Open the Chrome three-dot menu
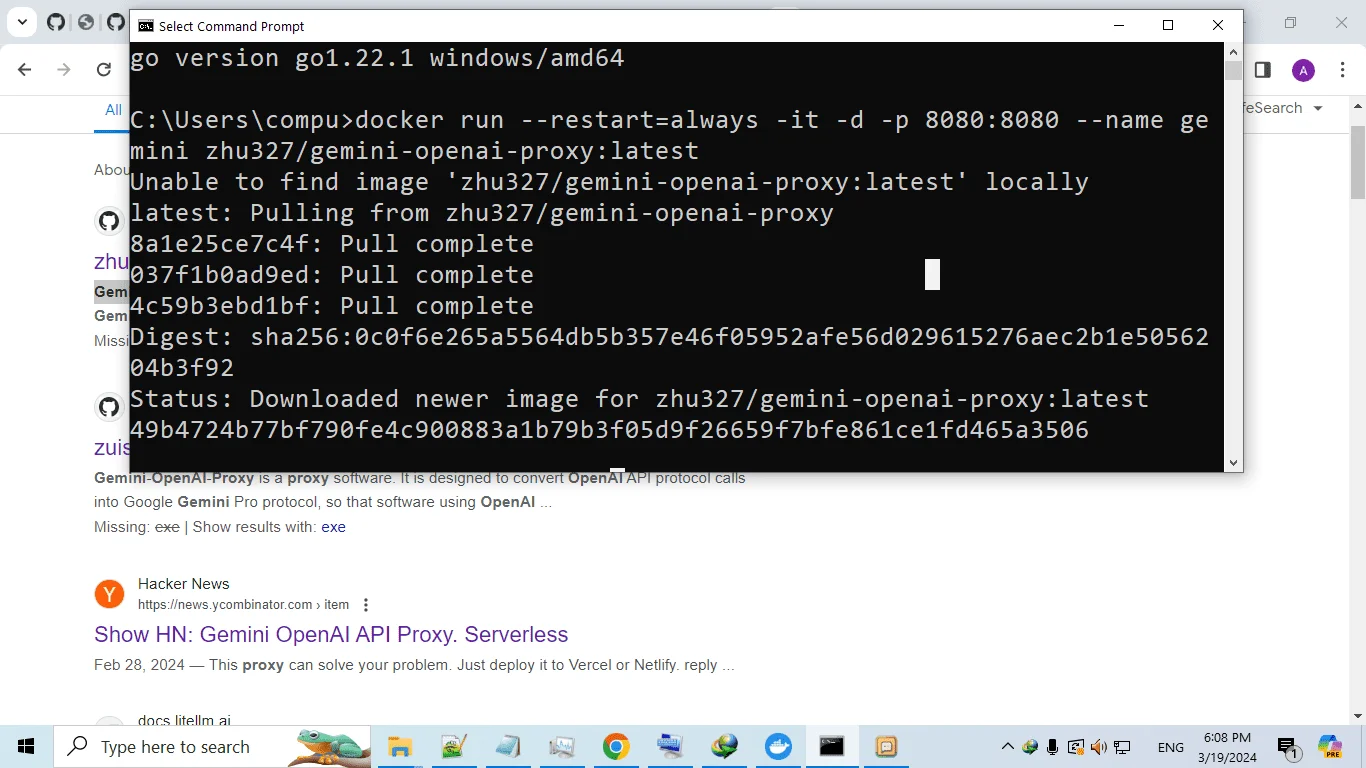 click(x=1342, y=69)
